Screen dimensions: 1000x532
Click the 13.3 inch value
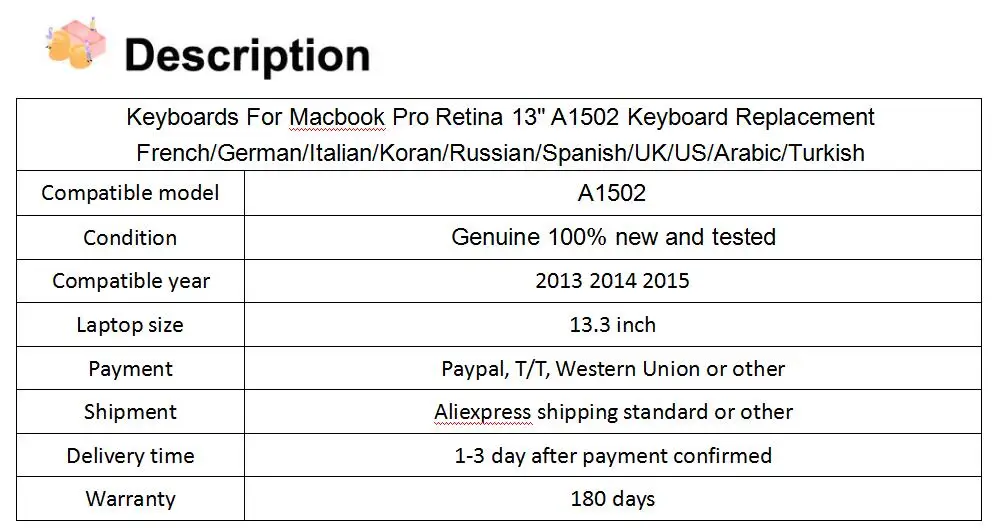pos(612,325)
